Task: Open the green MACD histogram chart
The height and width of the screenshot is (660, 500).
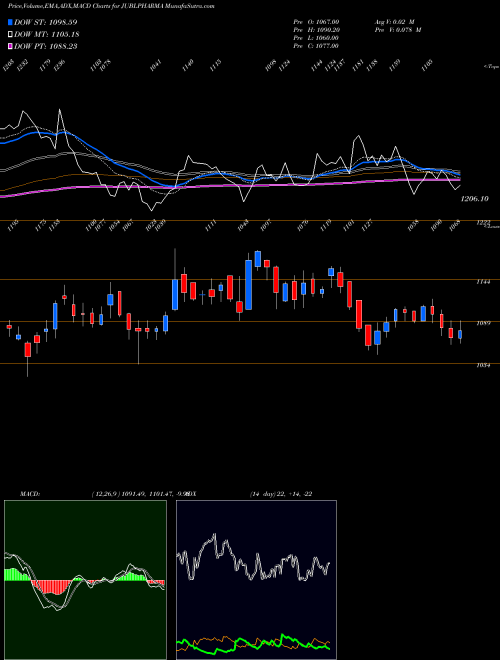Action: pyautogui.click(x=85, y=580)
